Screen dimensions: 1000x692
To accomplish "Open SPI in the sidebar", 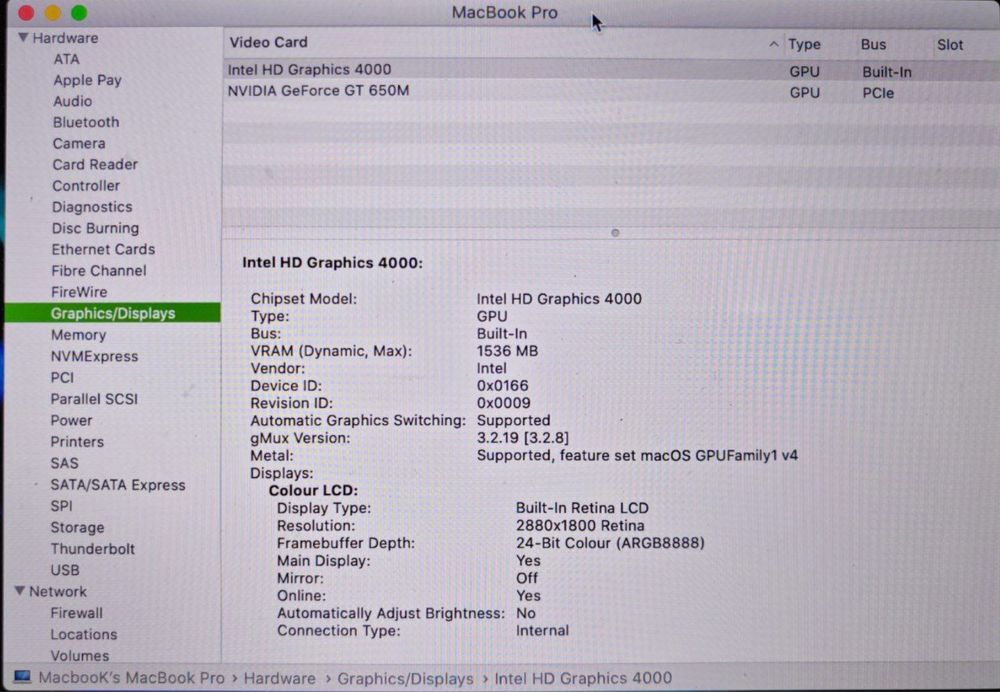I will 61,506.
